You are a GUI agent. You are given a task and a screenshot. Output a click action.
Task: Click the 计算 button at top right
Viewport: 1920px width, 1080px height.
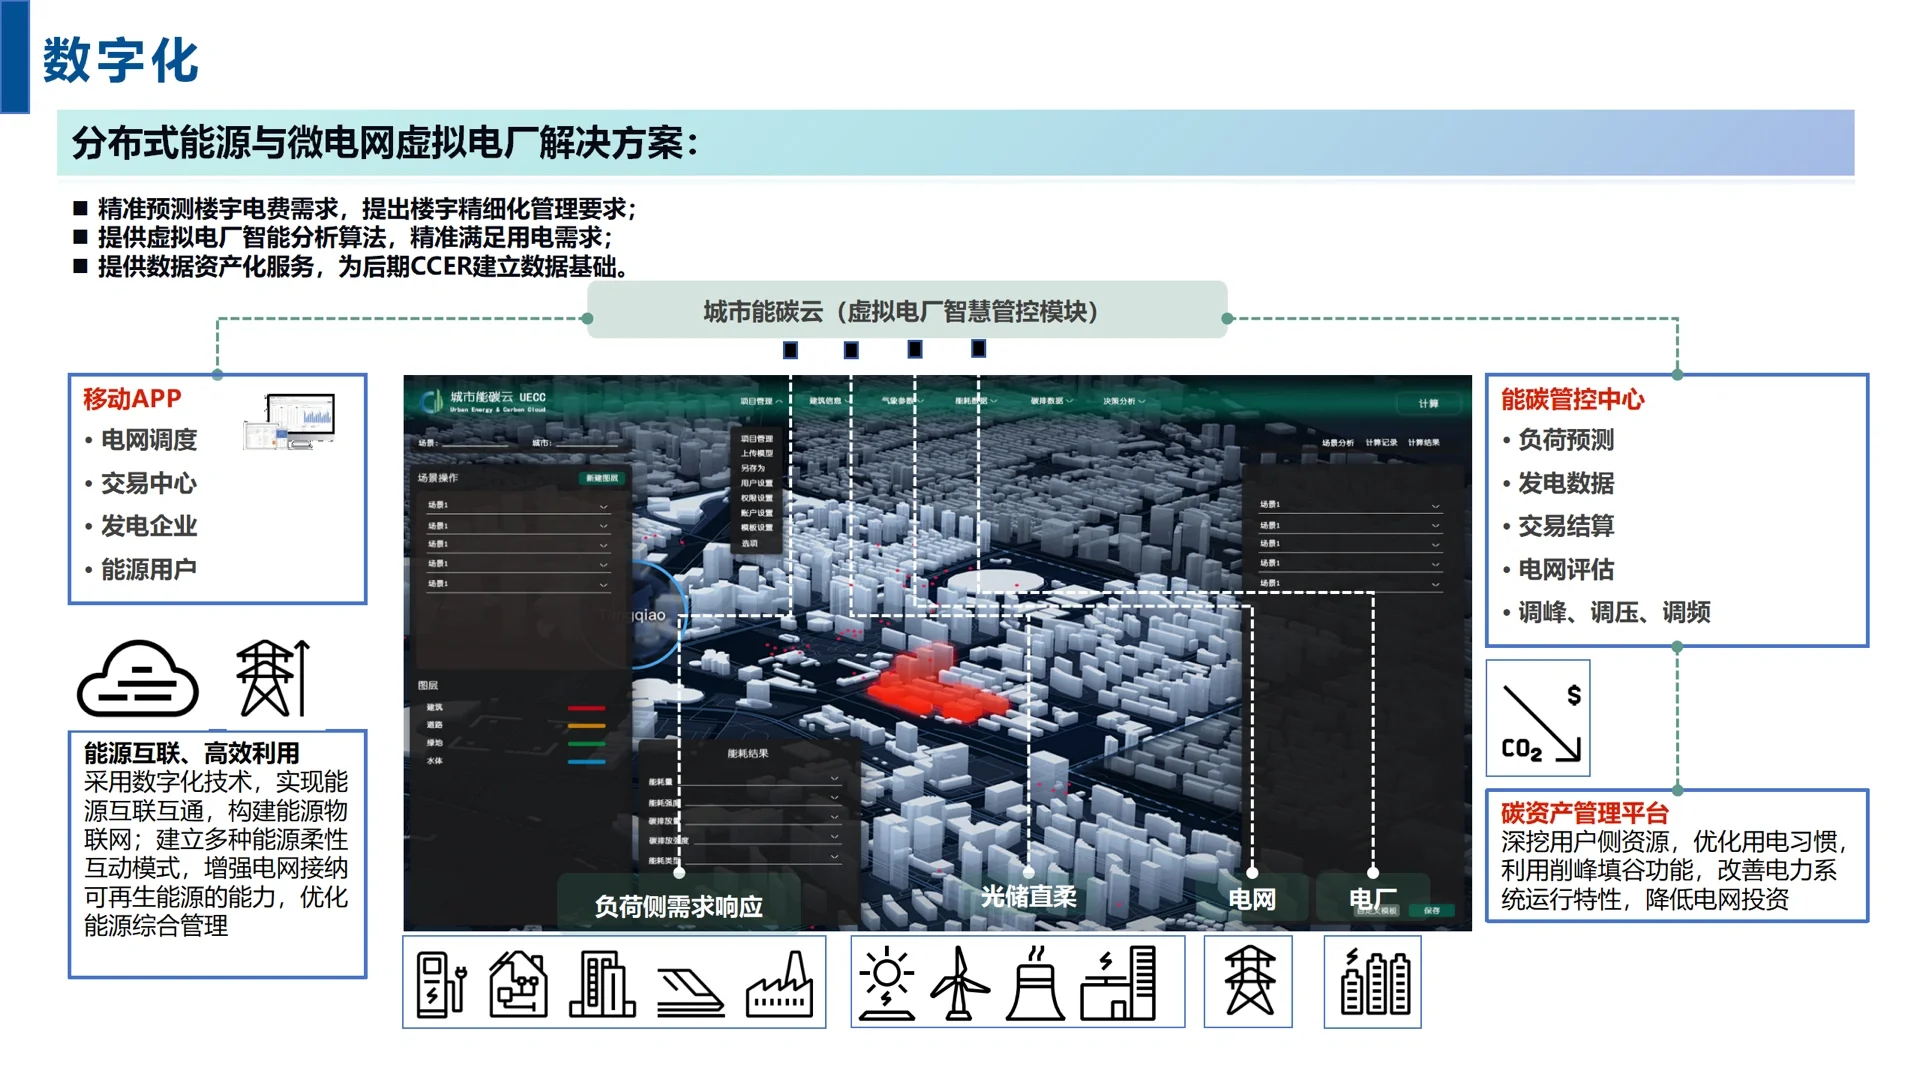(1429, 403)
